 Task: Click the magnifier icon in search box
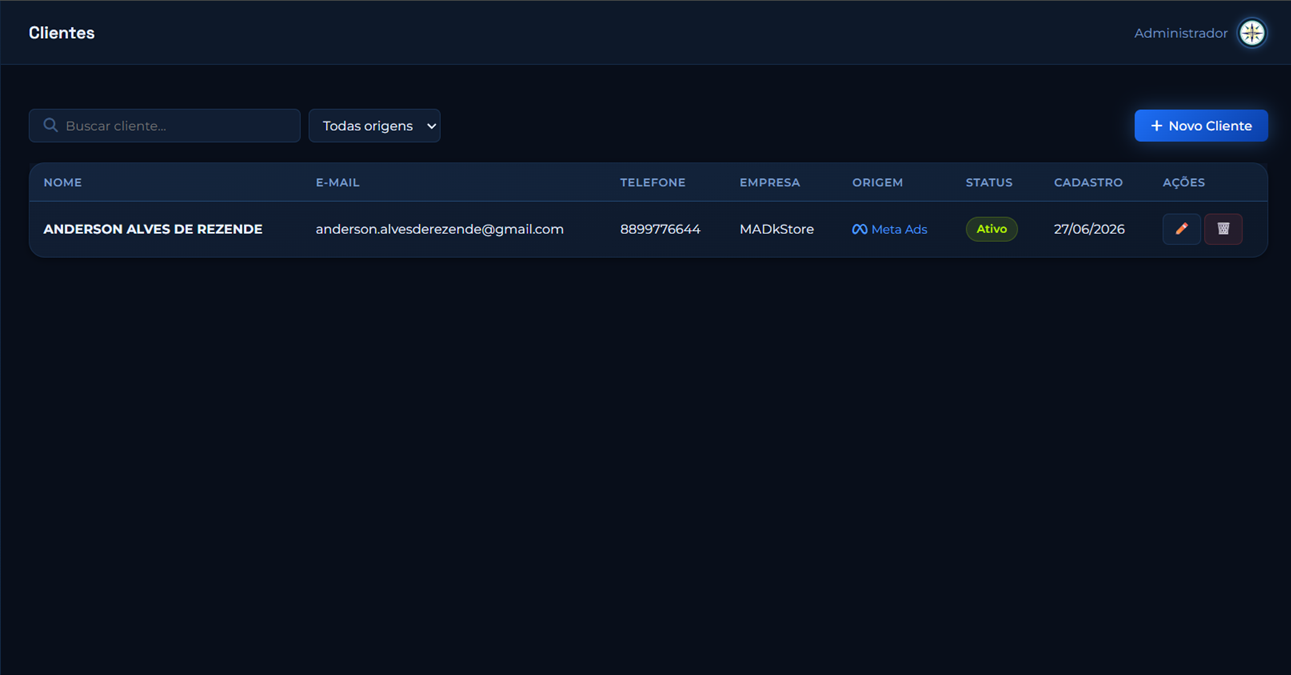coord(50,126)
